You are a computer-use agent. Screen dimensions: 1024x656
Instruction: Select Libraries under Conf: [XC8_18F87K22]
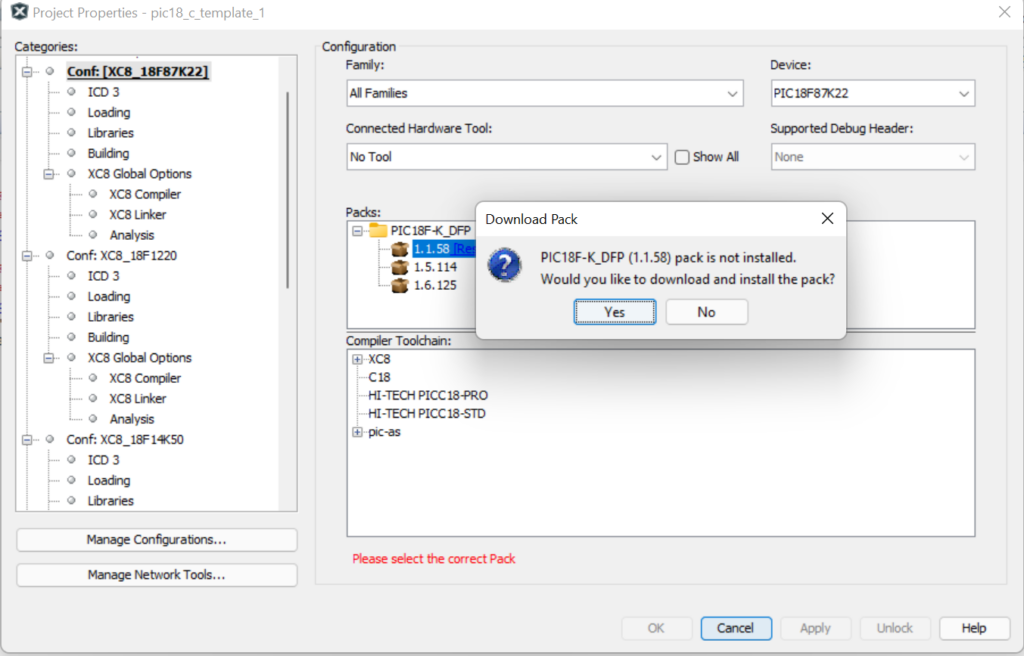point(110,133)
